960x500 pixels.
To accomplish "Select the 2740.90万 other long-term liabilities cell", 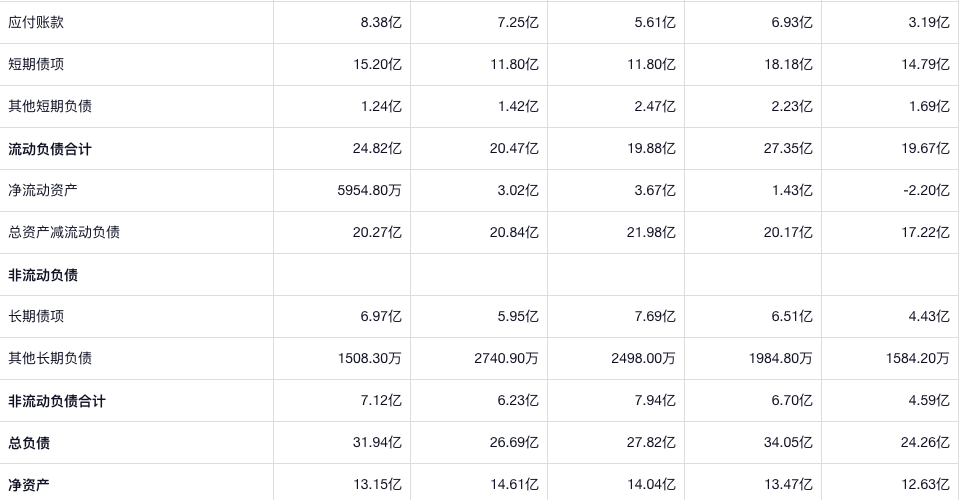I will coord(506,358).
